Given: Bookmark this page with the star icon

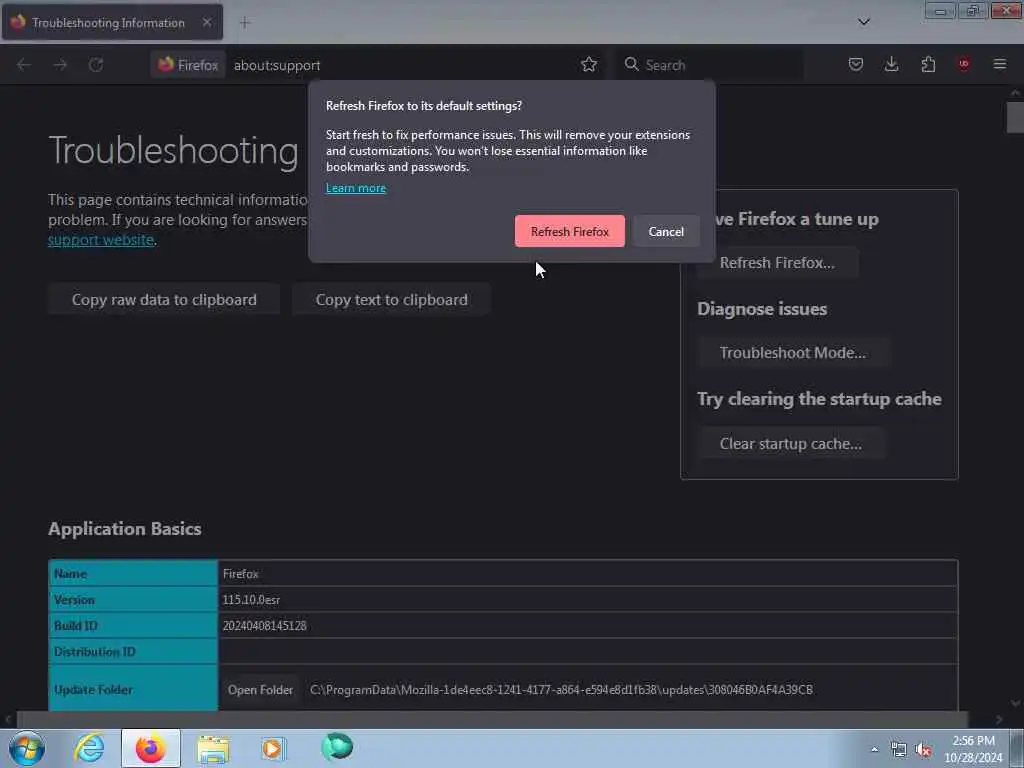Looking at the screenshot, I should [x=588, y=65].
